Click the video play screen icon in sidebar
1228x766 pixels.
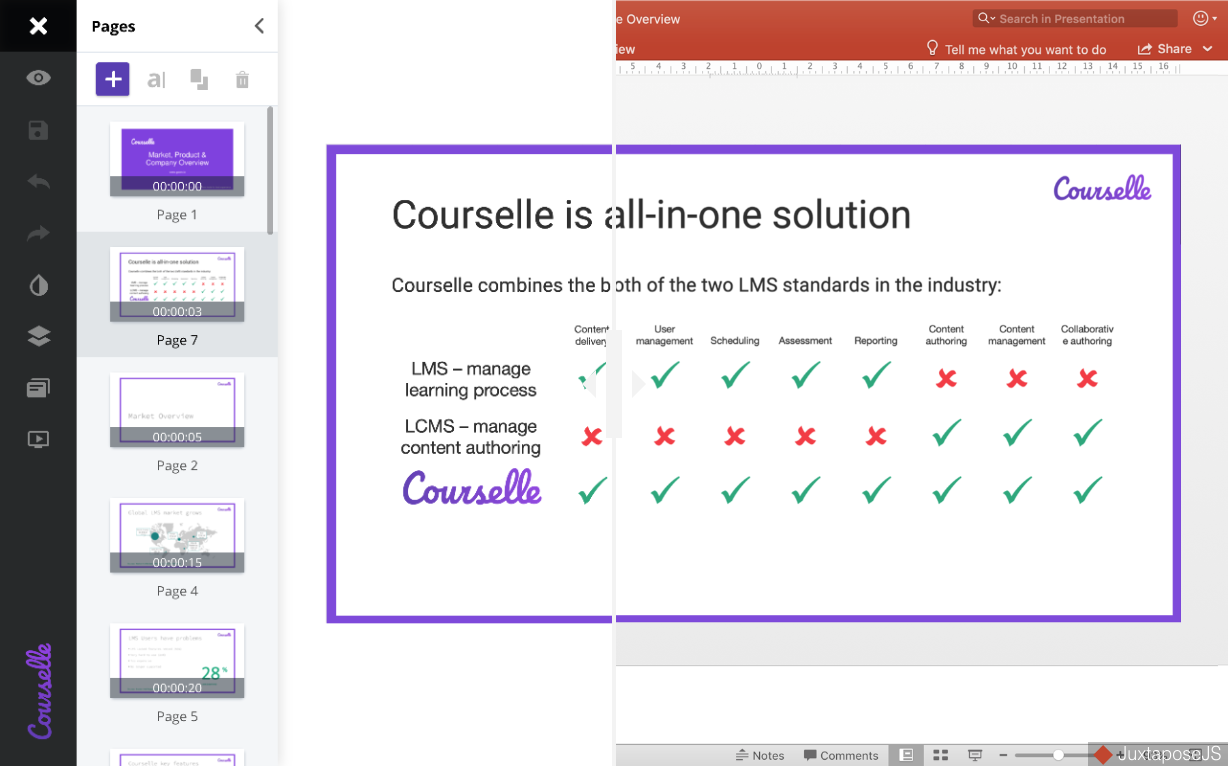(x=38, y=439)
